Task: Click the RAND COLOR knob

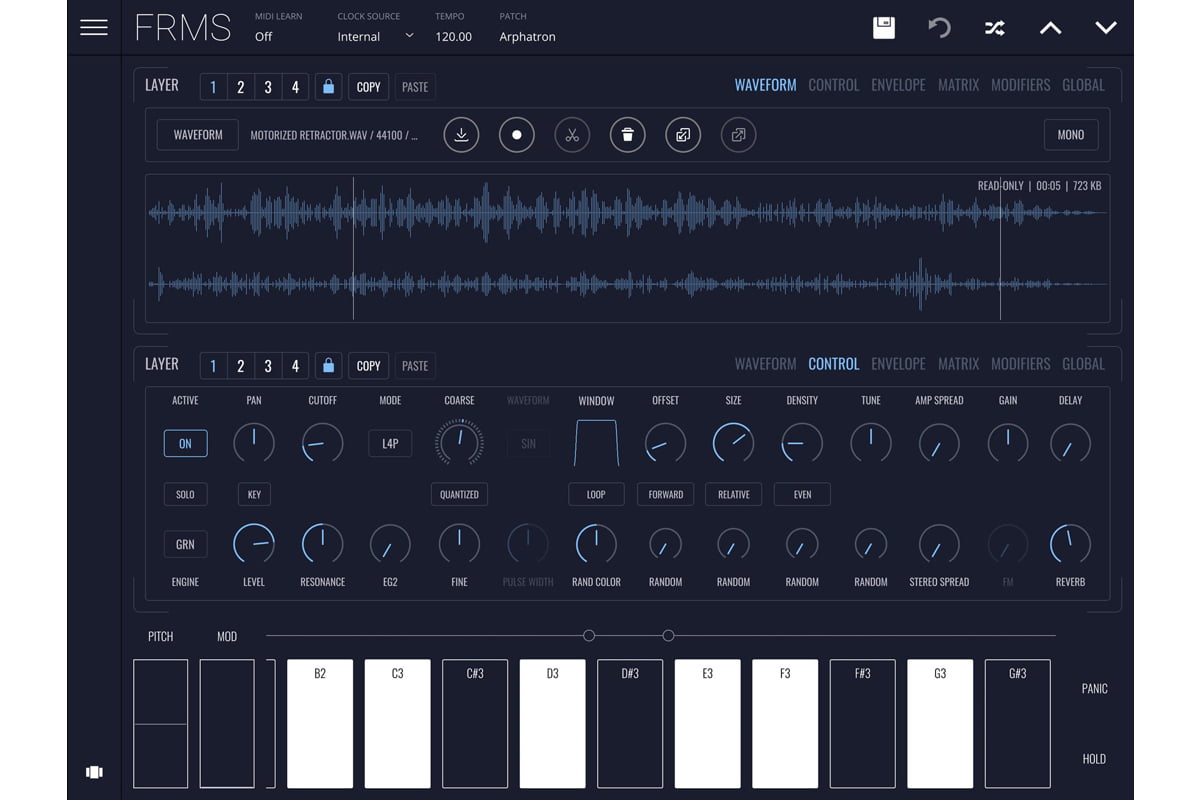Action: coord(596,544)
